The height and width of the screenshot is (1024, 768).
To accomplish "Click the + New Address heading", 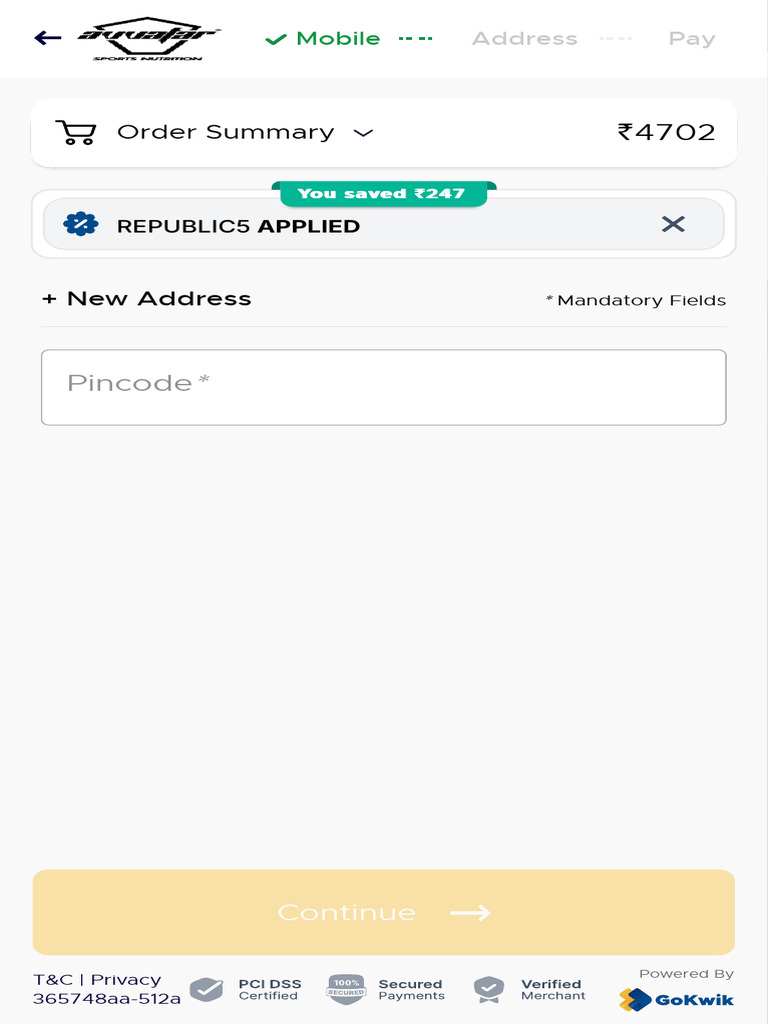I will coord(147,298).
